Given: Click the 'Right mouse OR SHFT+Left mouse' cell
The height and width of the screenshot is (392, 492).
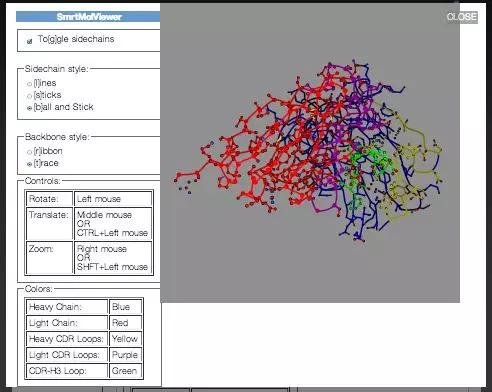Looking at the screenshot, I should coord(113,257).
